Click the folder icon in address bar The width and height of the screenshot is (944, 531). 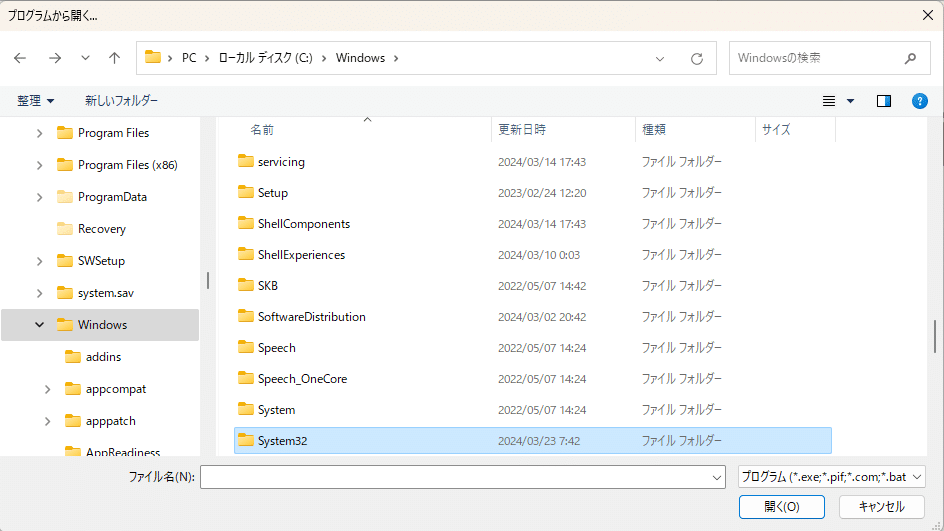153,57
